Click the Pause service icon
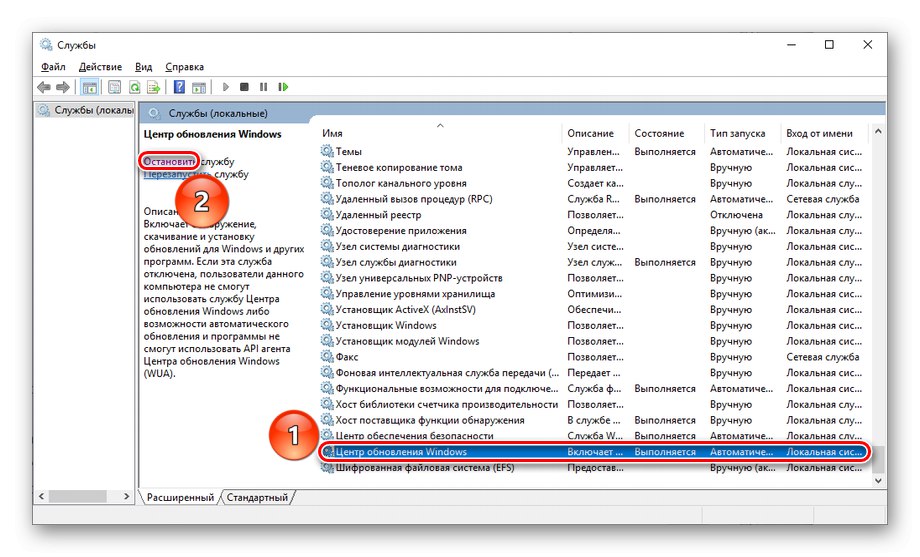Image resolution: width=920 pixels, height=557 pixels. pyautogui.click(x=263, y=87)
